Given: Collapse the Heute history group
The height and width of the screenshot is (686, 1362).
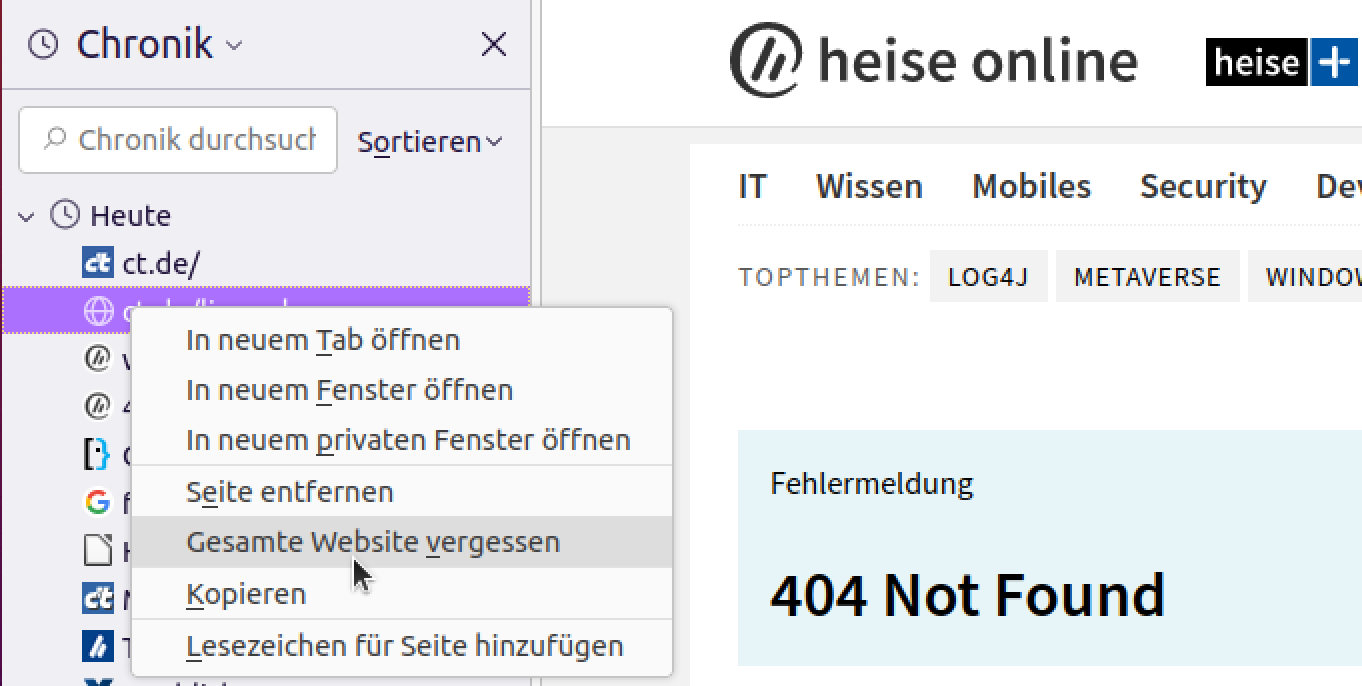Looking at the screenshot, I should (26, 216).
